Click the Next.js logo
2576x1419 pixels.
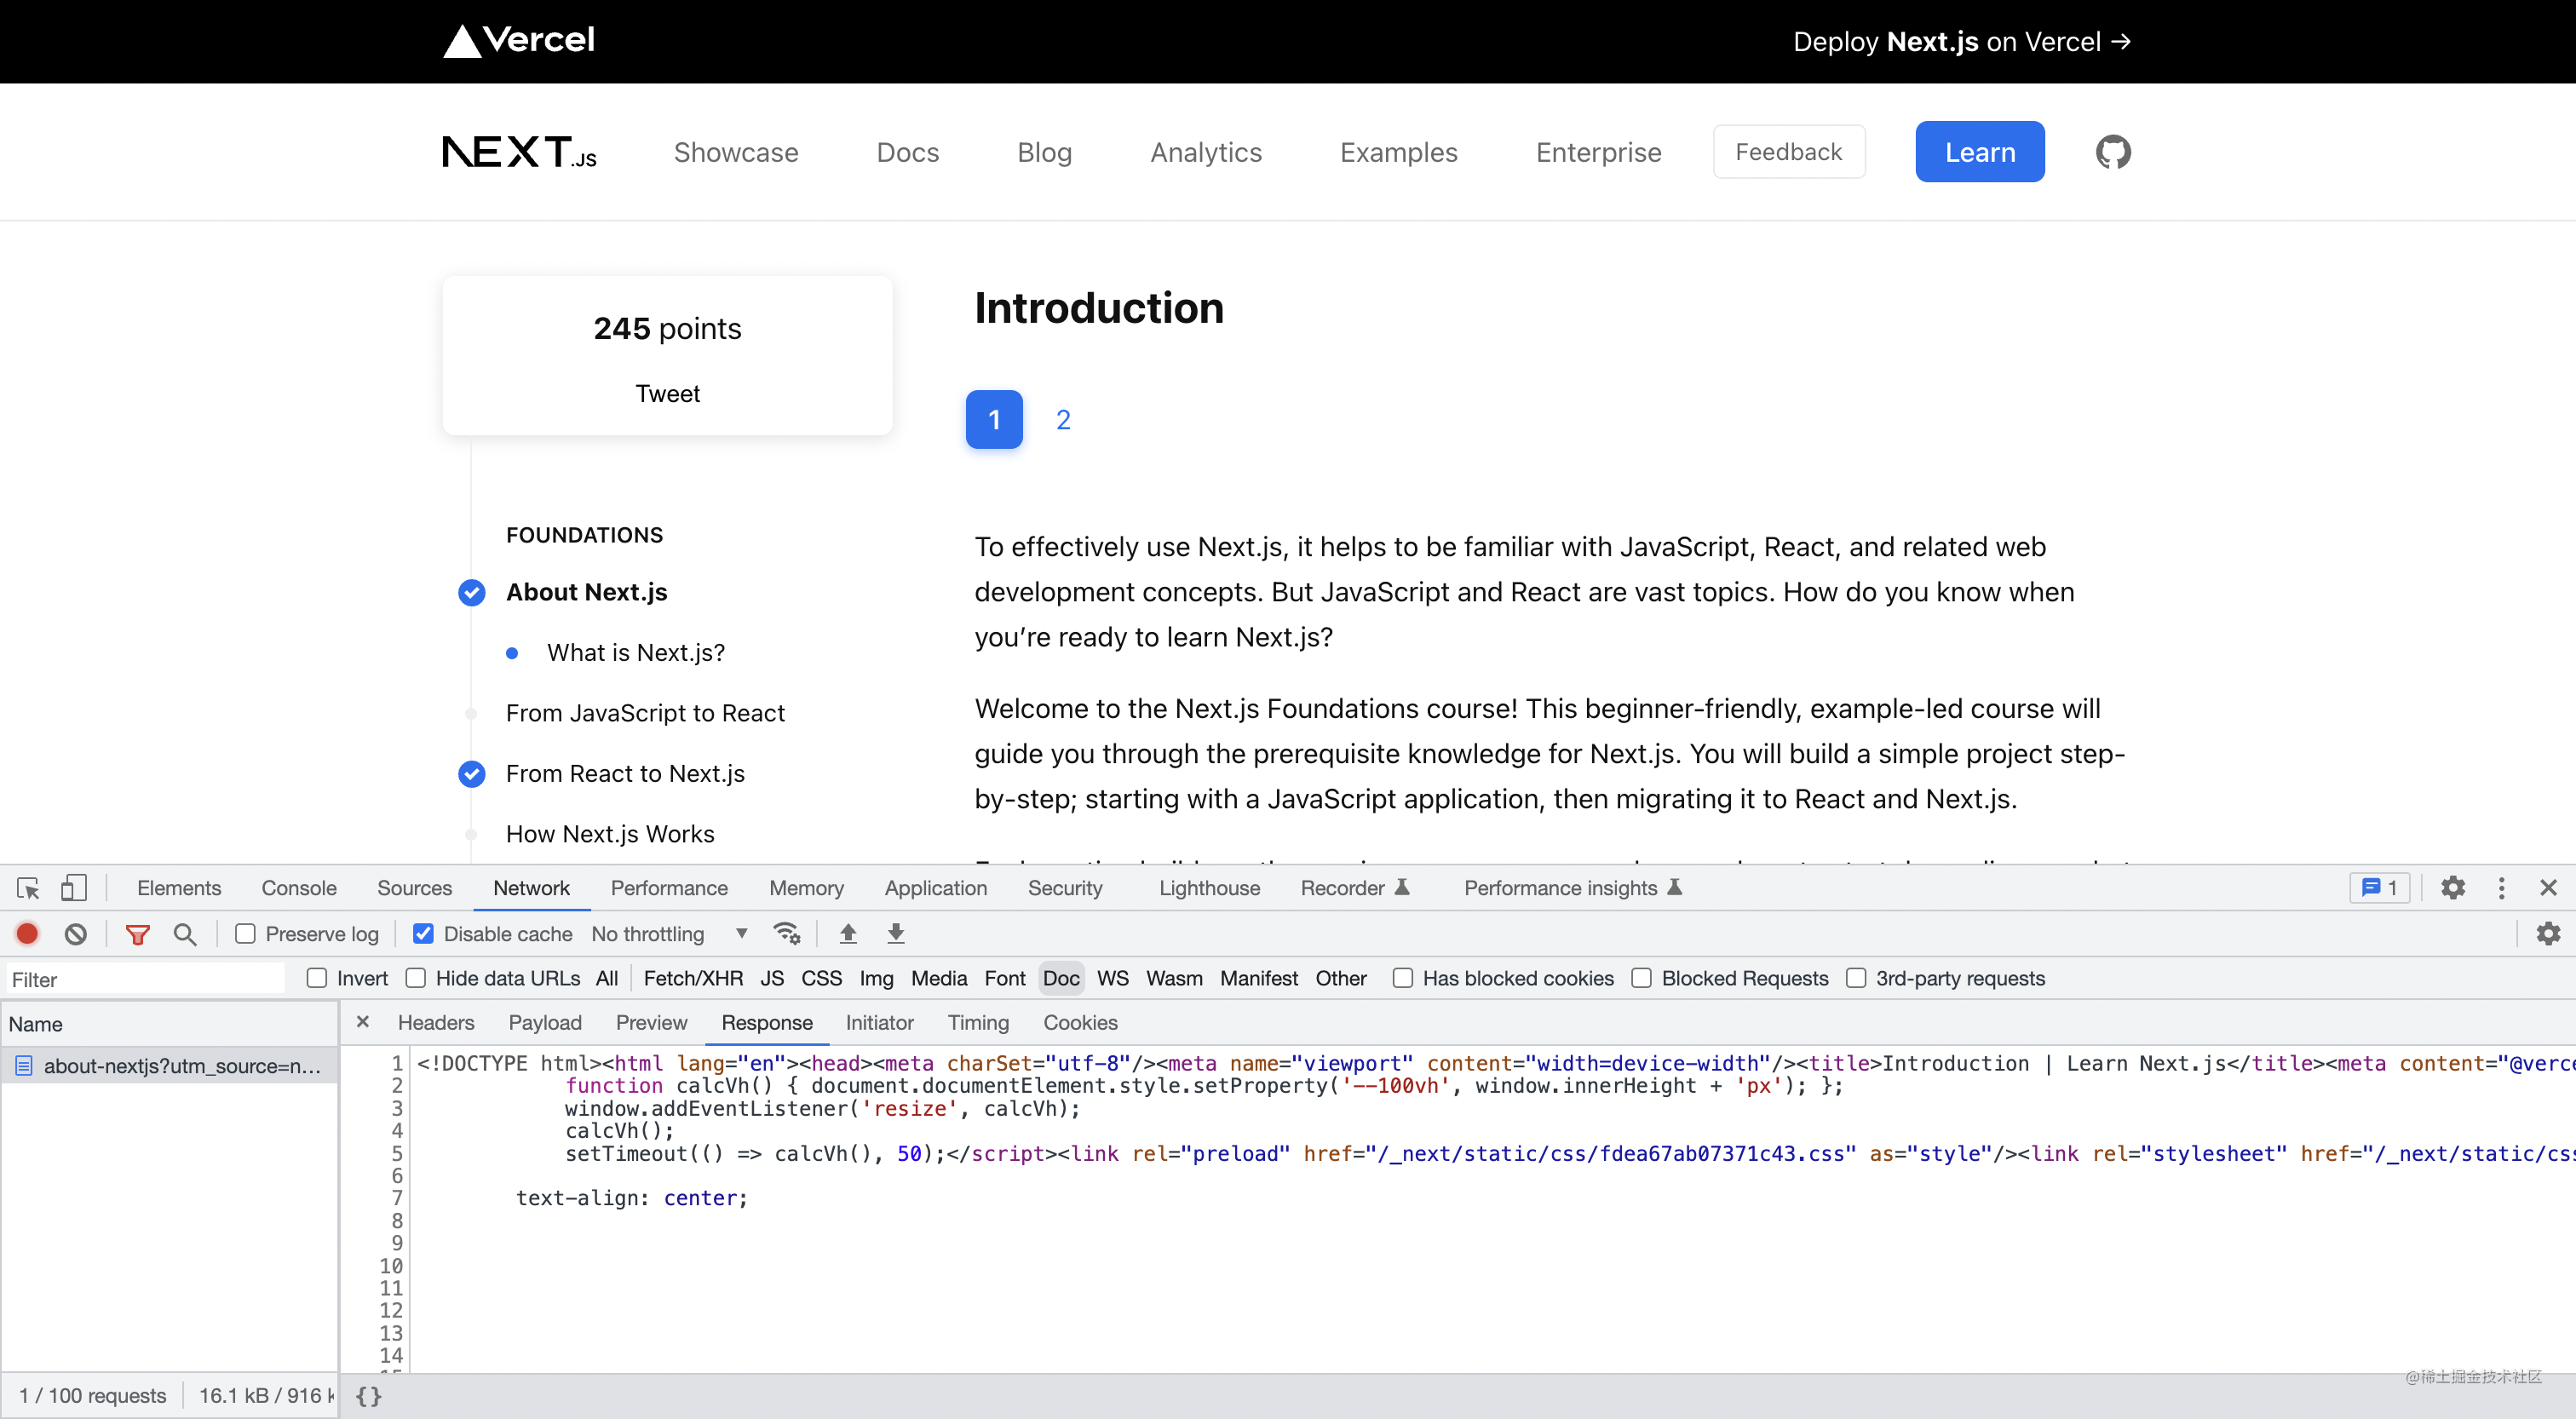519,152
